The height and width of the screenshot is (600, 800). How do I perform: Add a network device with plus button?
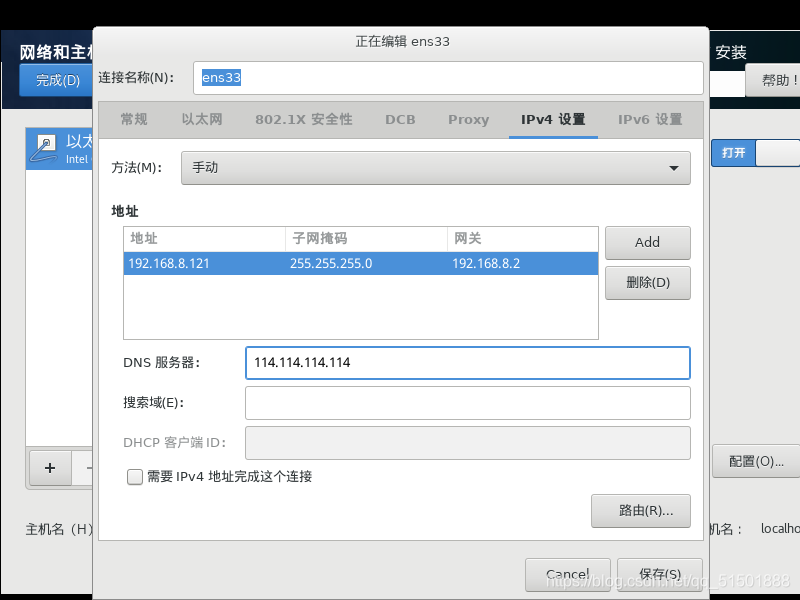pos(50,468)
